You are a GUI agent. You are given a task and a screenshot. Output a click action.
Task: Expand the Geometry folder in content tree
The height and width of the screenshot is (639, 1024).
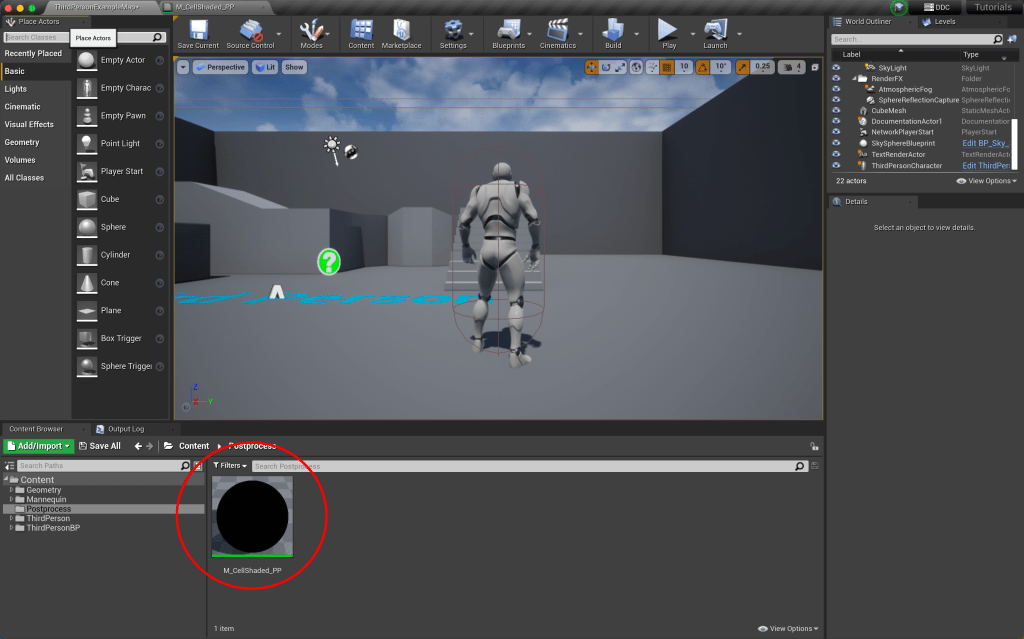pos(11,490)
